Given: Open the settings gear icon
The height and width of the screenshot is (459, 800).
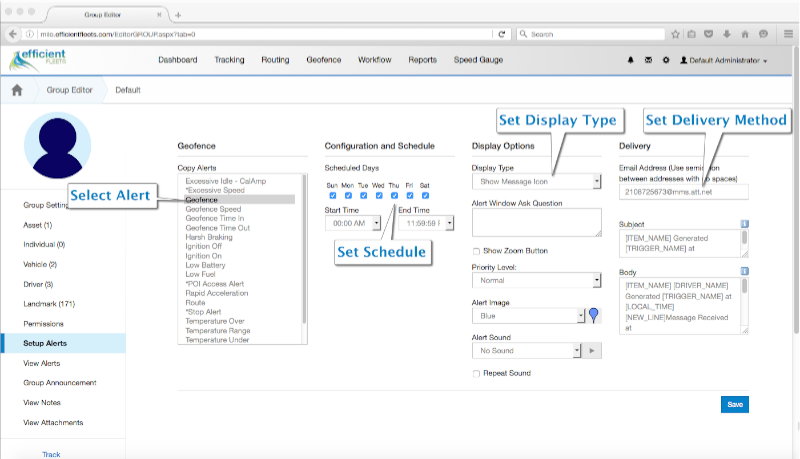Looking at the screenshot, I should pos(666,60).
